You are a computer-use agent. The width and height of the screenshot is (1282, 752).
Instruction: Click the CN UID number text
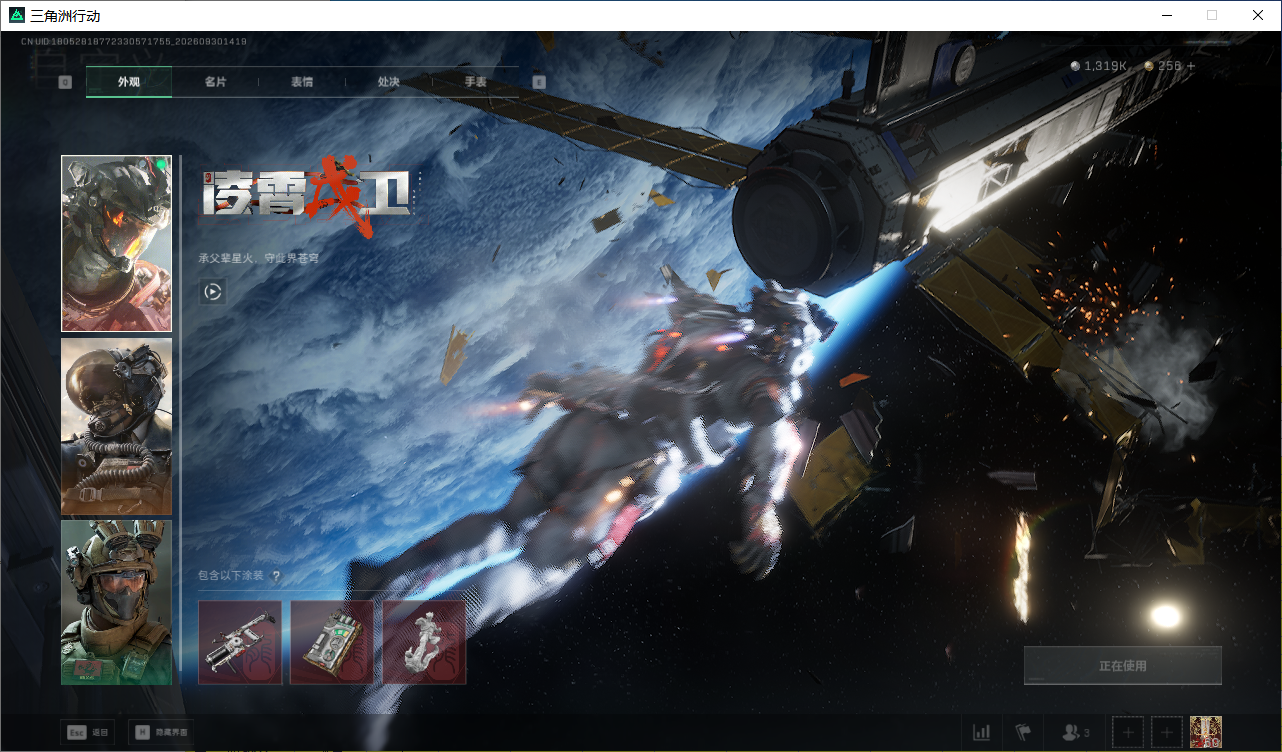(134, 42)
